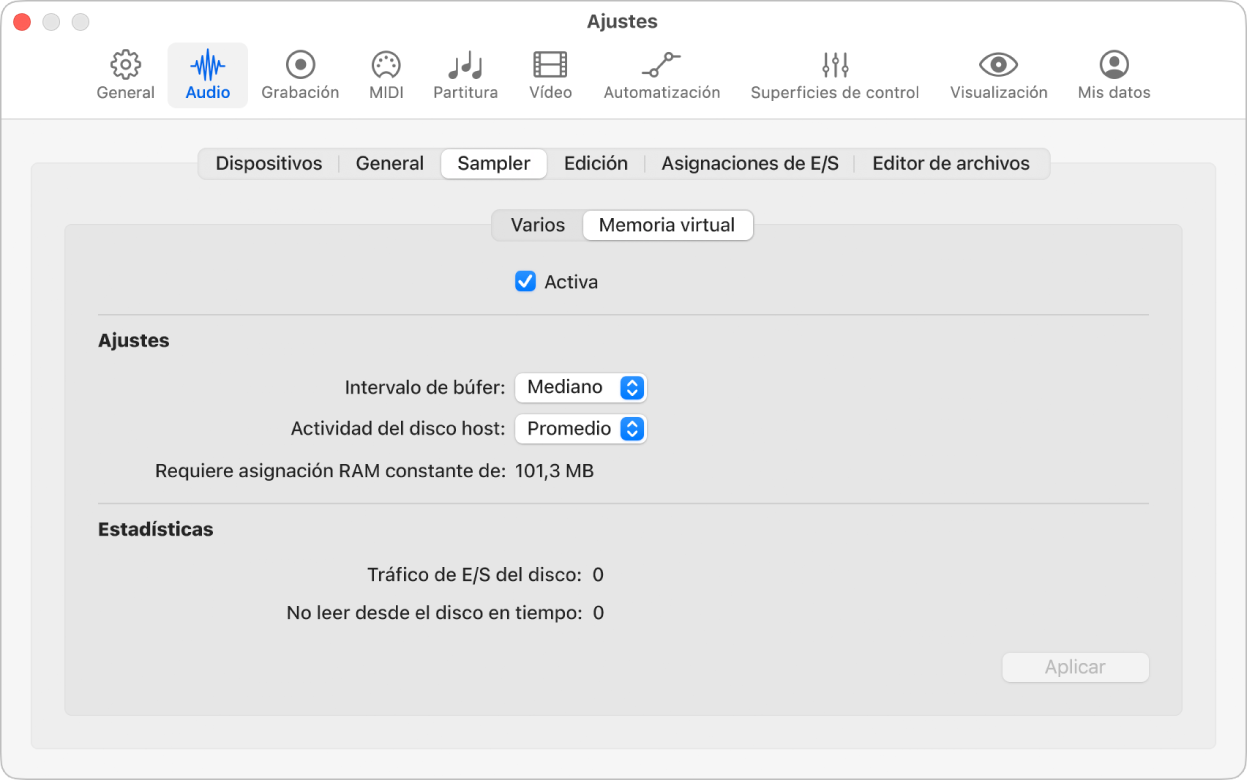Select the Sampler tab

(x=494, y=164)
